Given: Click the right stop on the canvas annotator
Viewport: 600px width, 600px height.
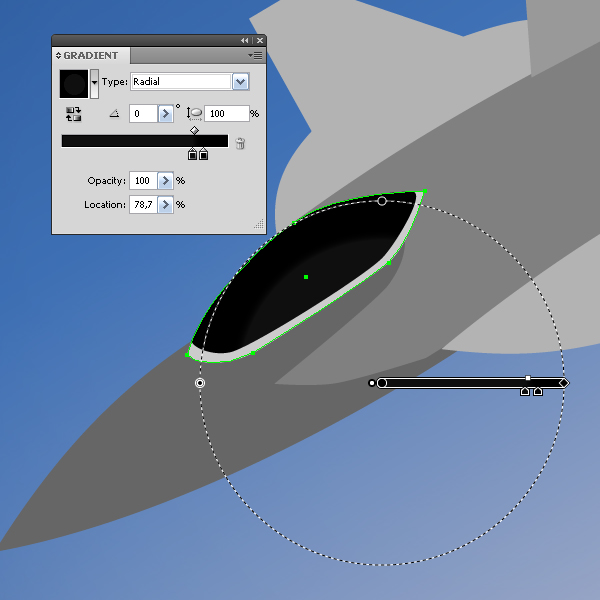Looking at the screenshot, I should (x=538, y=391).
